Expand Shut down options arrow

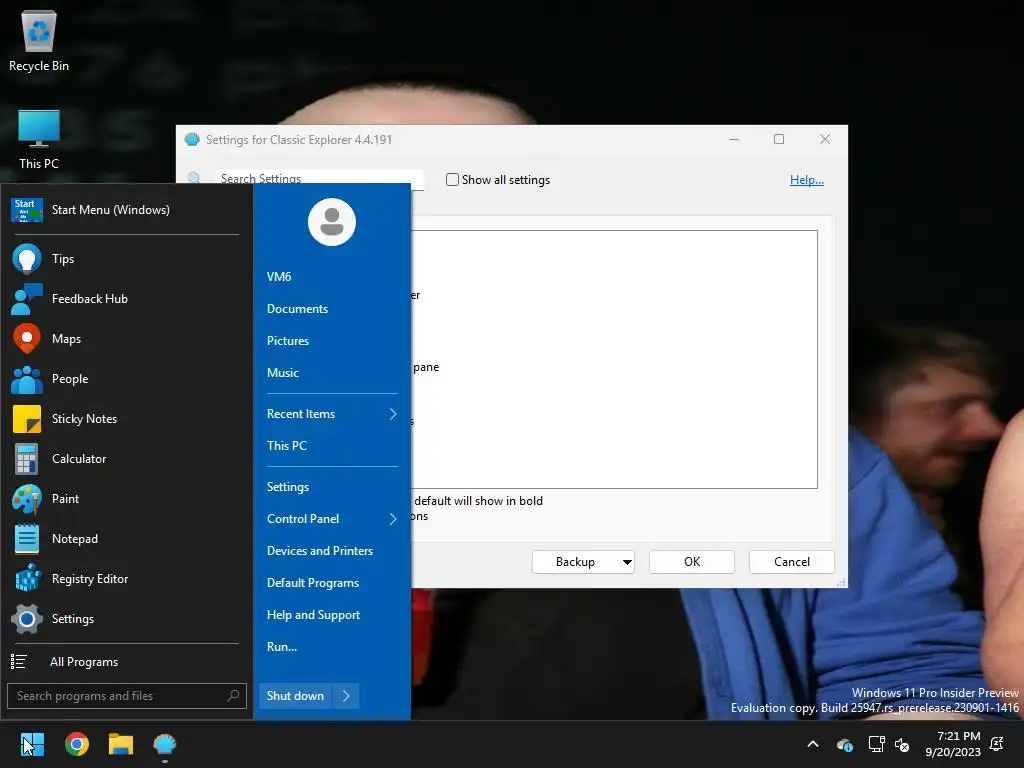coord(346,696)
